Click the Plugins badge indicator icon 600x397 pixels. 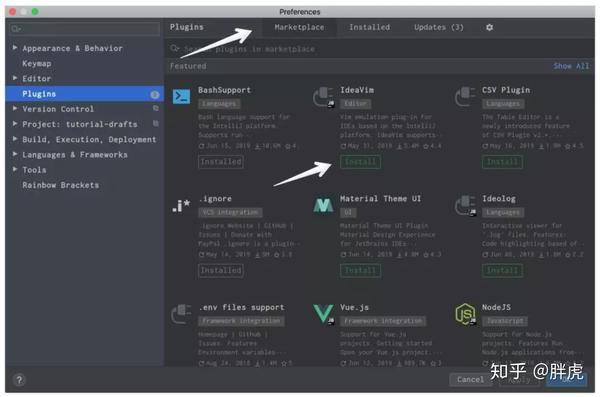click(155, 94)
